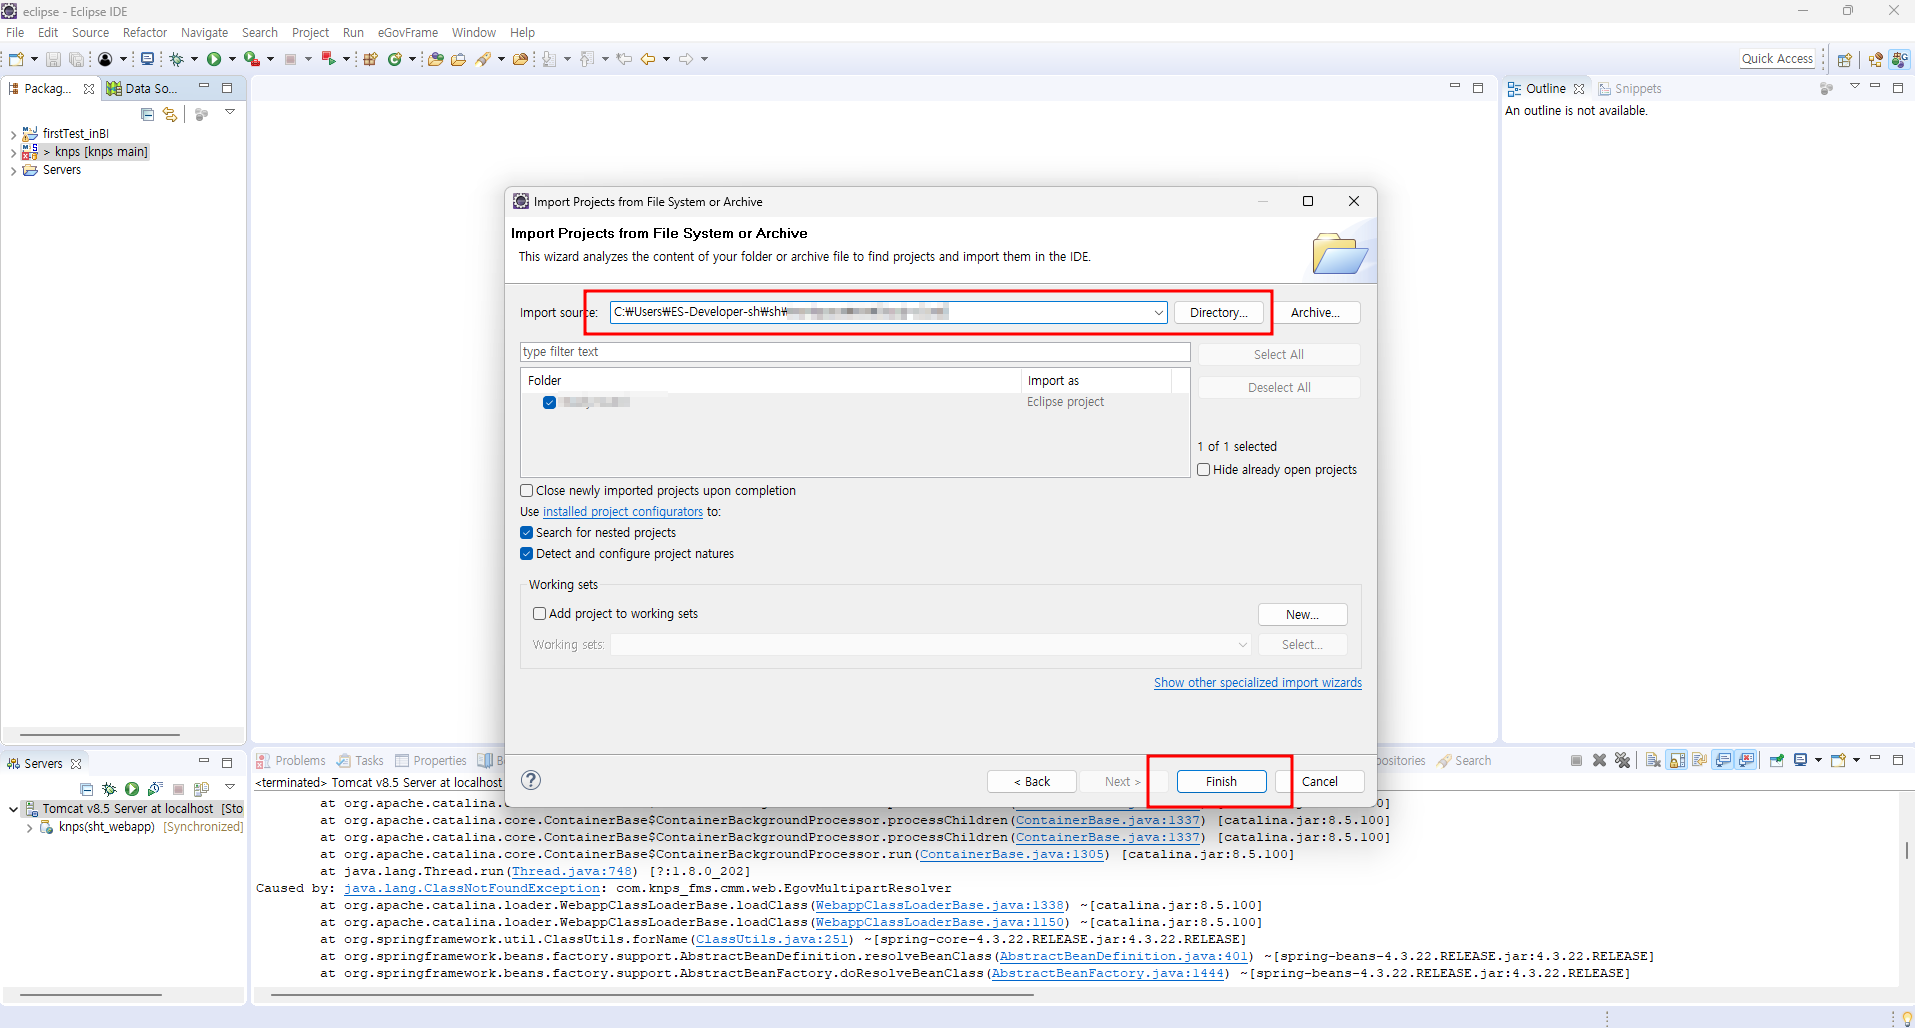Collapse the Tomcat v8.5 Server node
Screen dimensions: 1915x1028
point(13,809)
